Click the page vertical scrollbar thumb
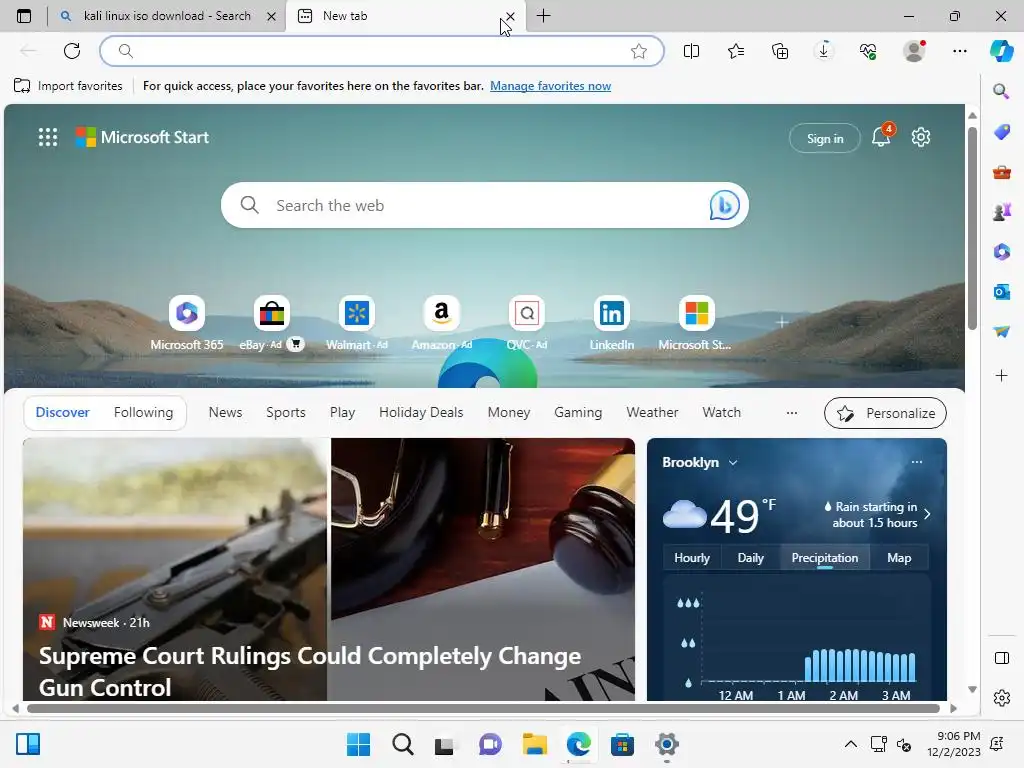Screen dimensions: 1024x768 tap(972, 229)
